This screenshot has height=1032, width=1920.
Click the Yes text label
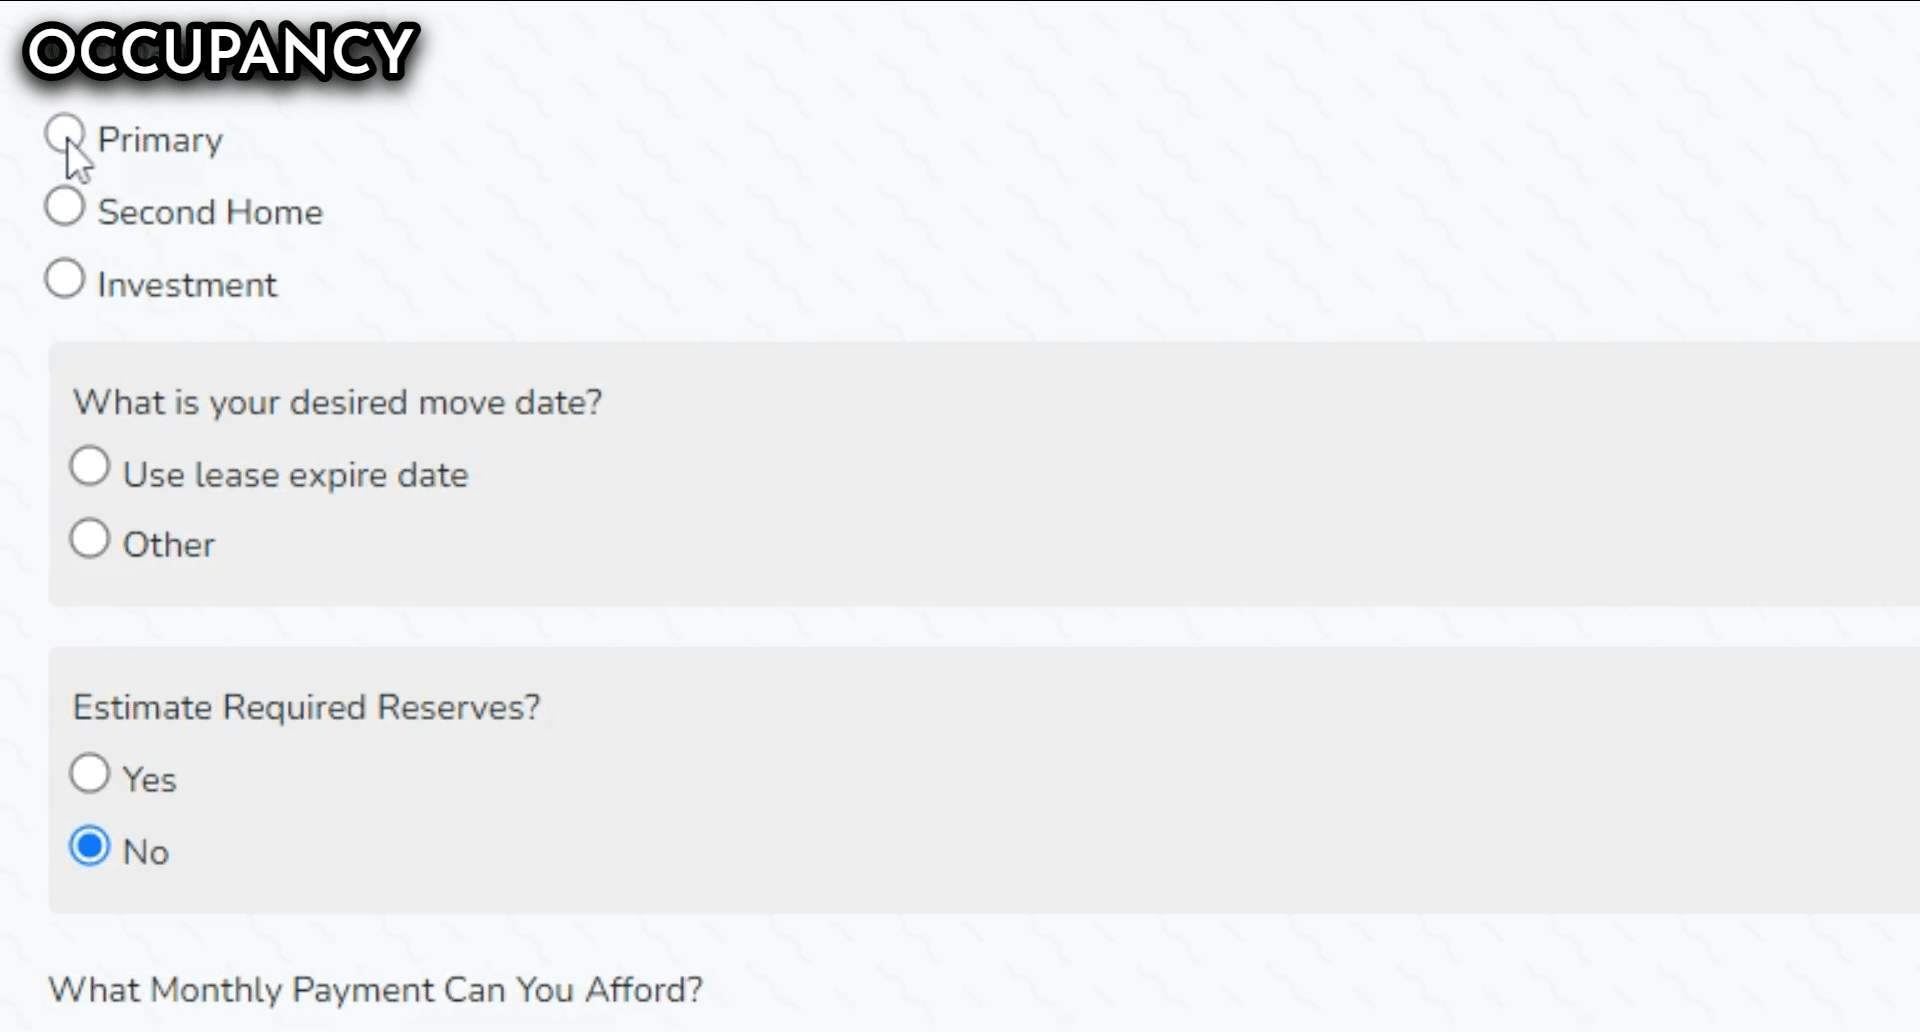pyautogui.click(x=149, y=780)
